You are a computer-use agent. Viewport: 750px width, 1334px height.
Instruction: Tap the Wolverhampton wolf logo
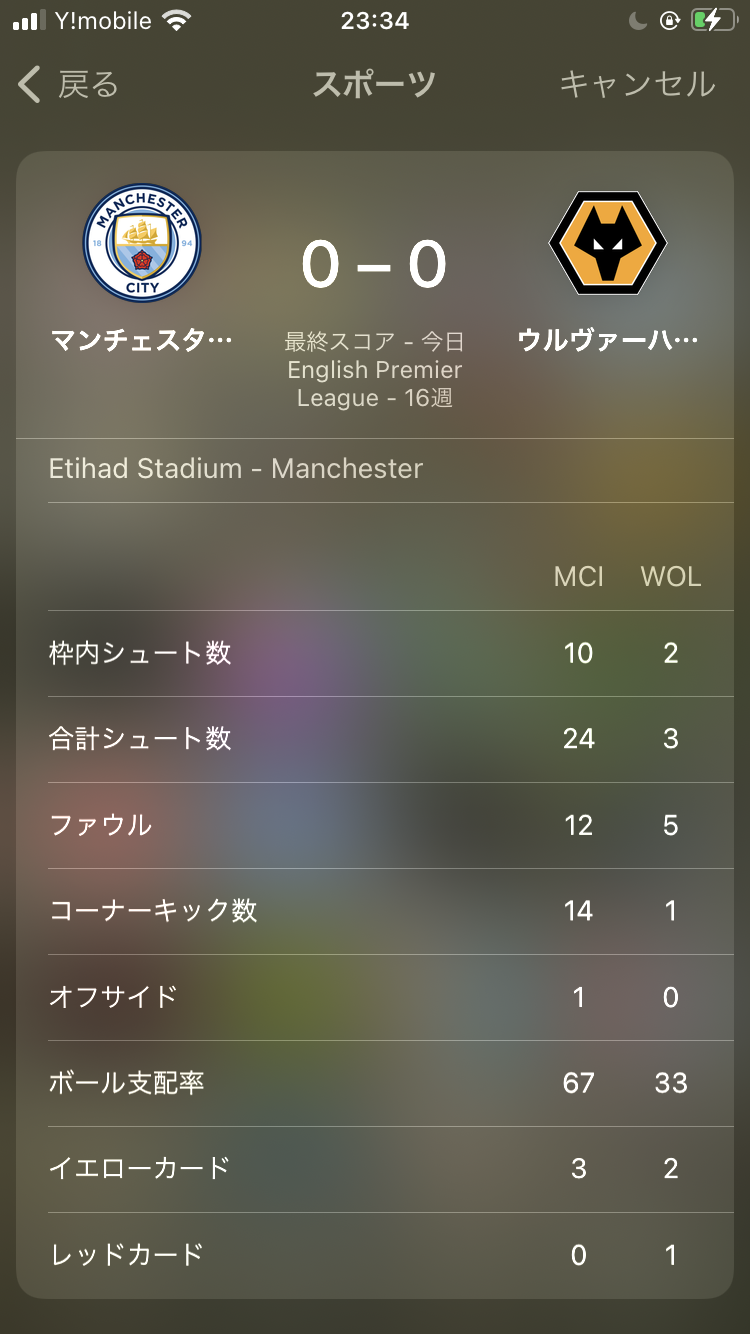608,243
